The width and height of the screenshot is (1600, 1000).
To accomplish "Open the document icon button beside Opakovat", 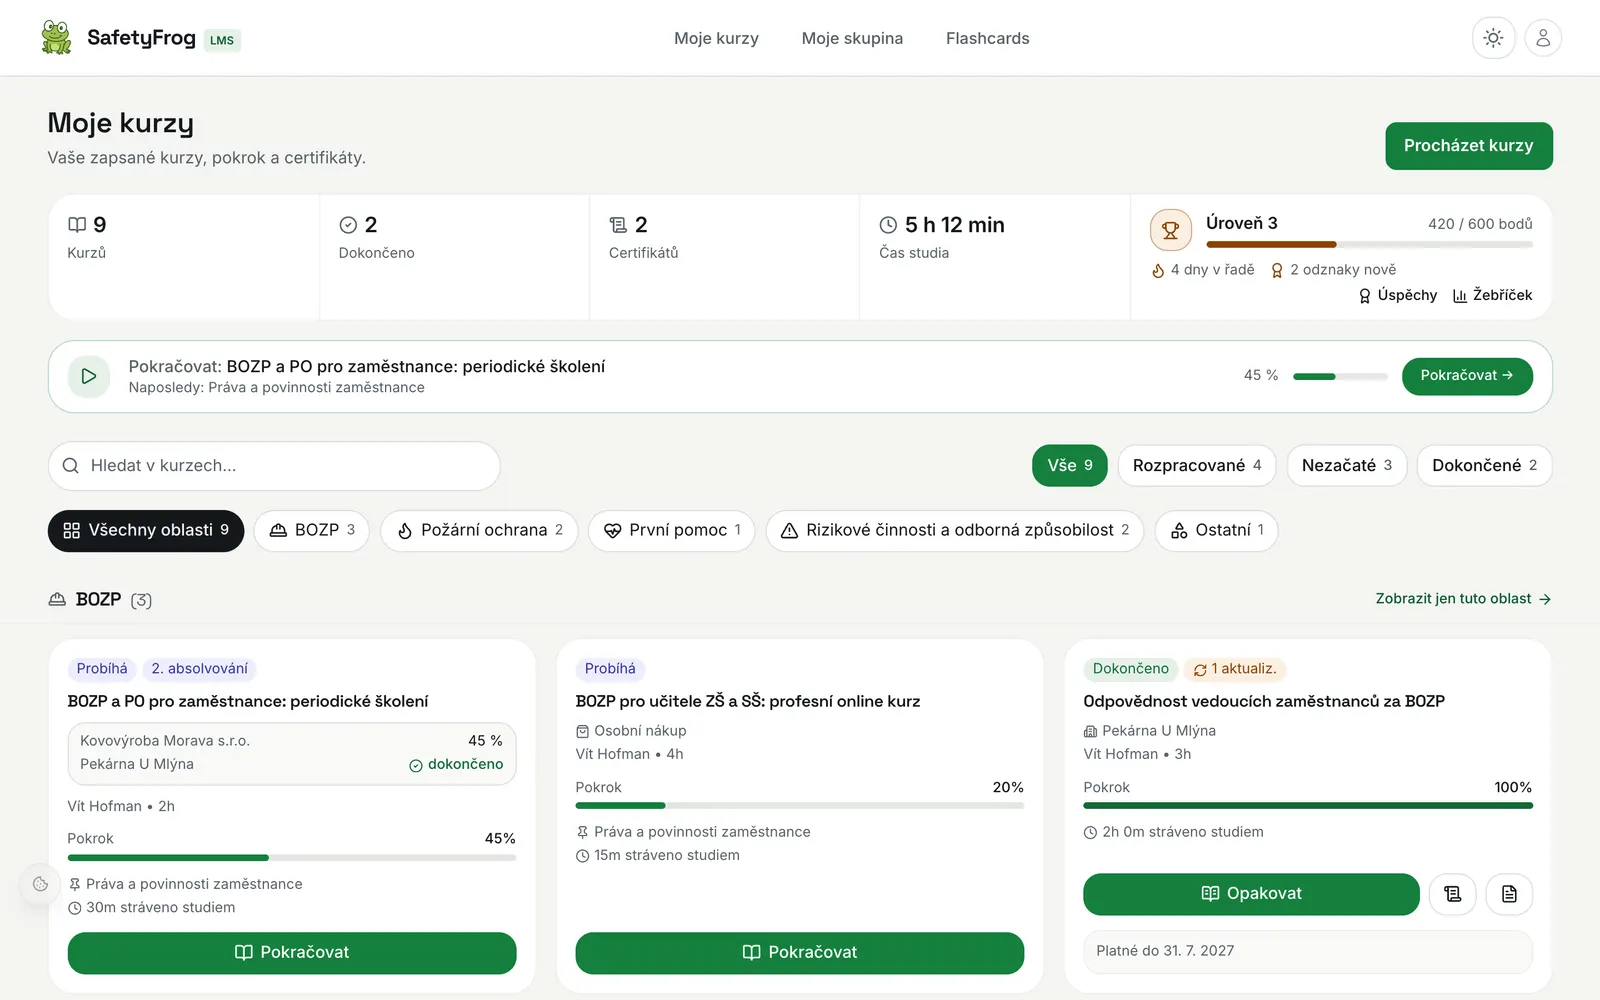I will pyautogui.click(x=1509, y=894).
